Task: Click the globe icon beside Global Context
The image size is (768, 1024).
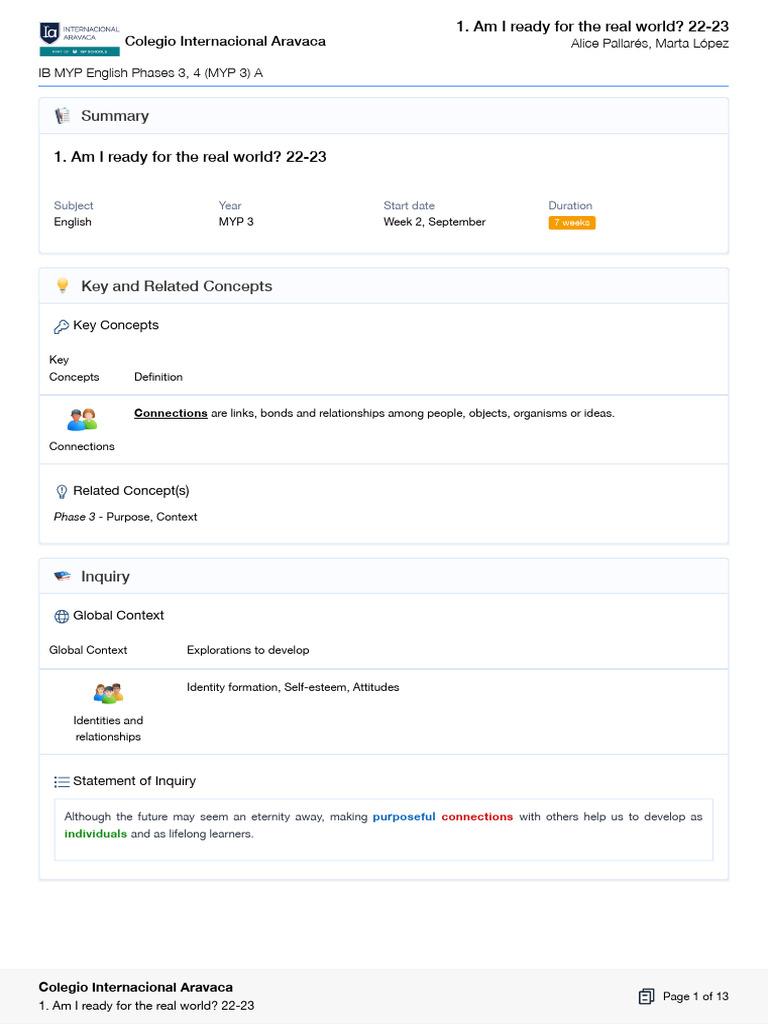Action: 61,616
